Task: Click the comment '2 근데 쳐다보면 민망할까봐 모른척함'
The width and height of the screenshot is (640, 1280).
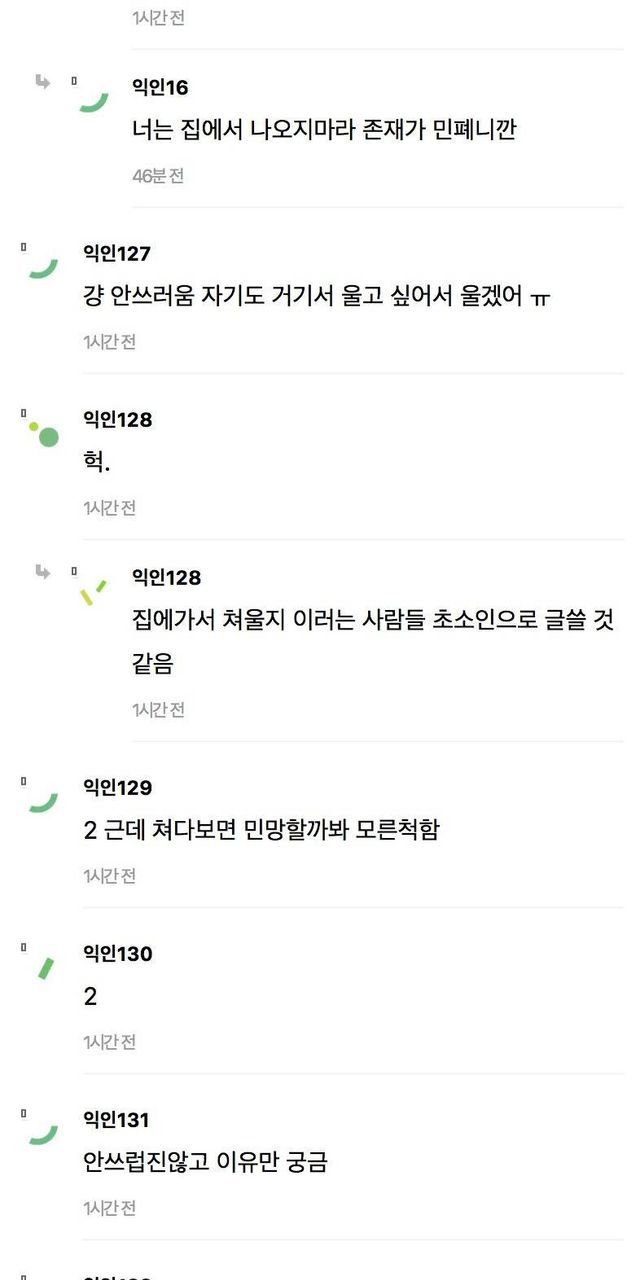Action: click(261, 831)
